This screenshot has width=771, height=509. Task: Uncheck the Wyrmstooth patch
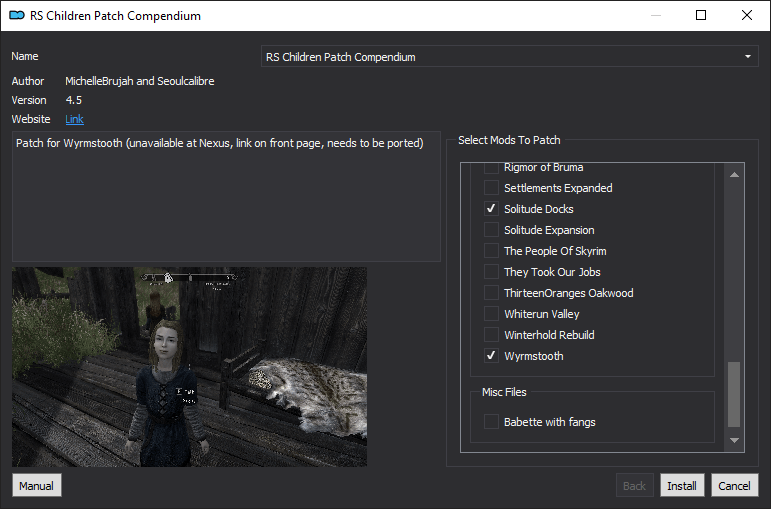[x=491, y=356]
